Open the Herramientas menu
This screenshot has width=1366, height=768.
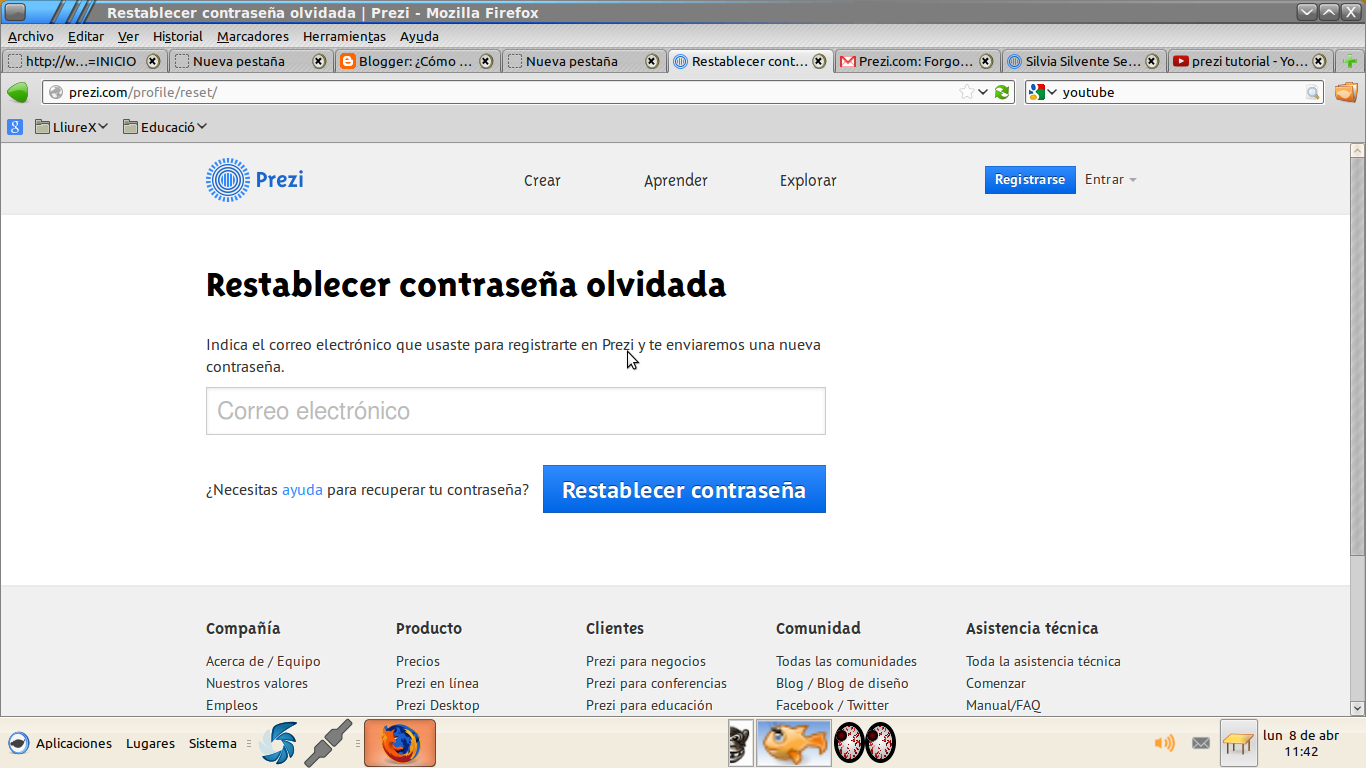(x=344, y=36)
